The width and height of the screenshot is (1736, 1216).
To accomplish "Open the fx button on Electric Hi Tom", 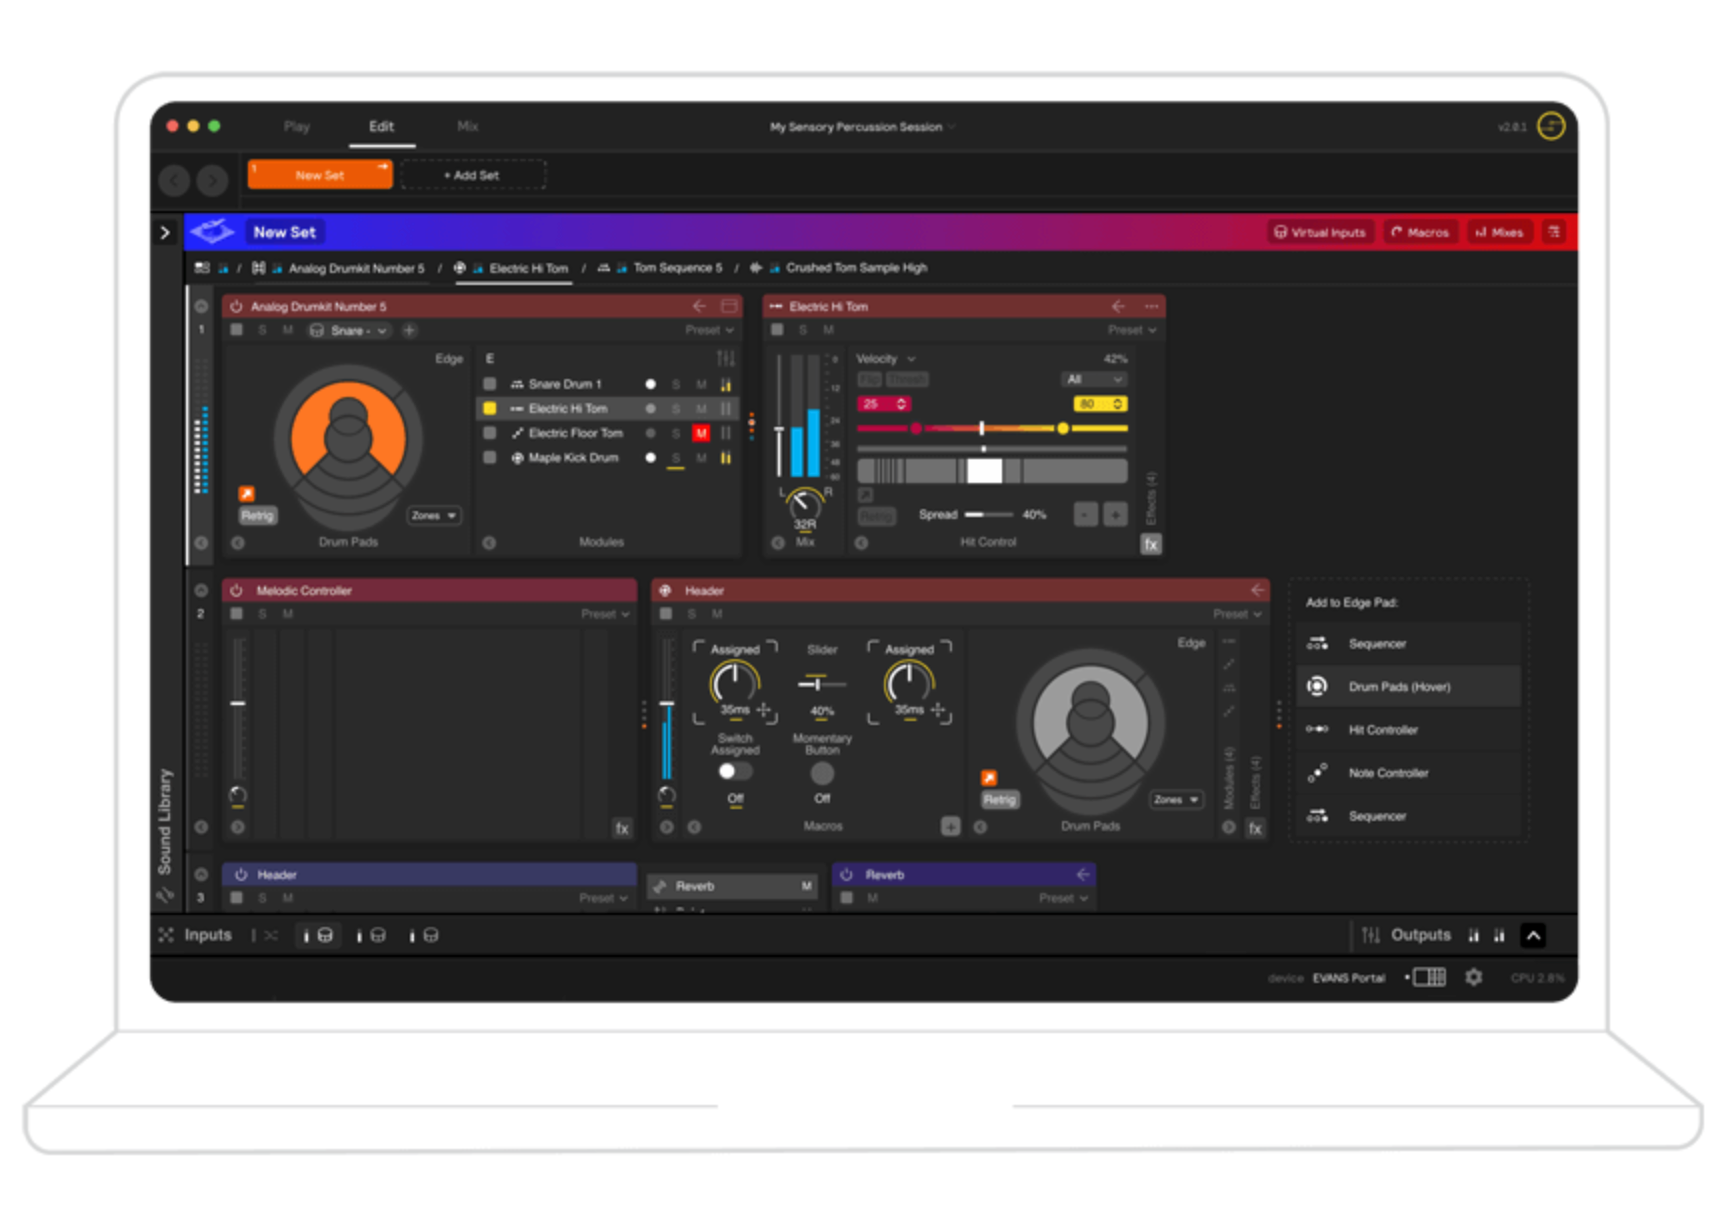I will point(1151,544).
